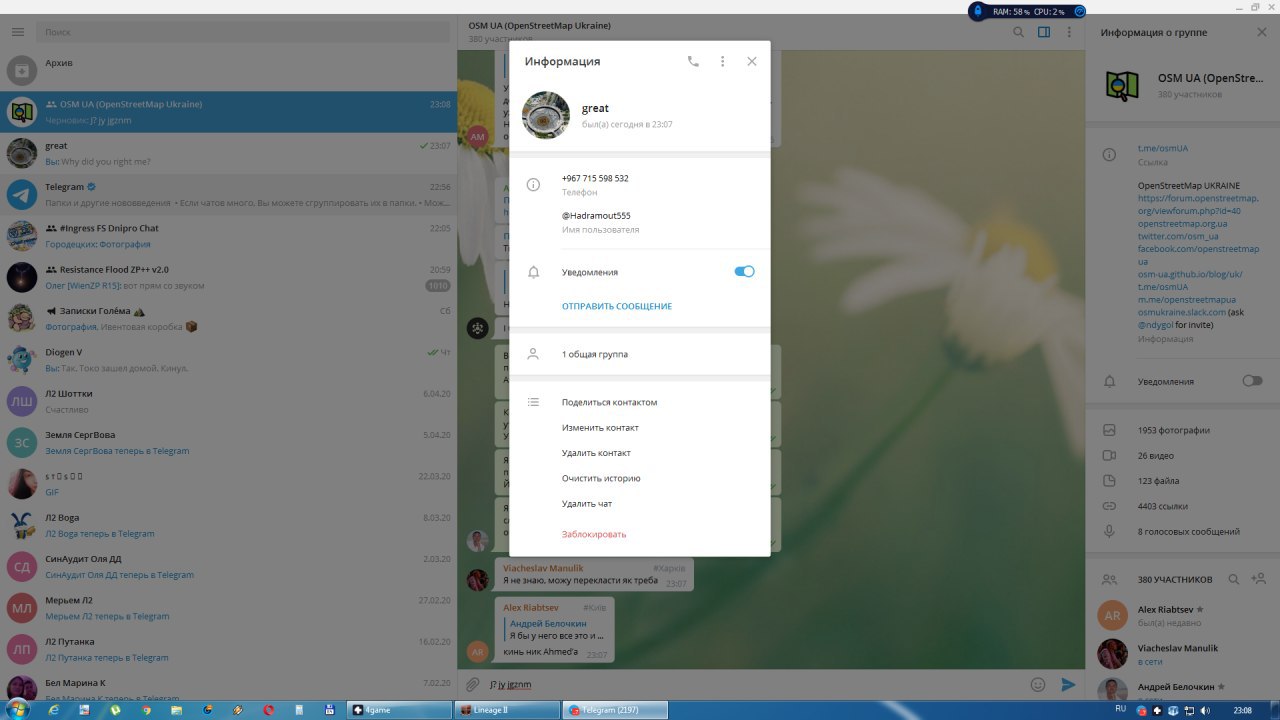The width and height of the screenshot is (1280, 720).
Task: Click RU language indicator in tray
Action: (x=1121, y=709)
